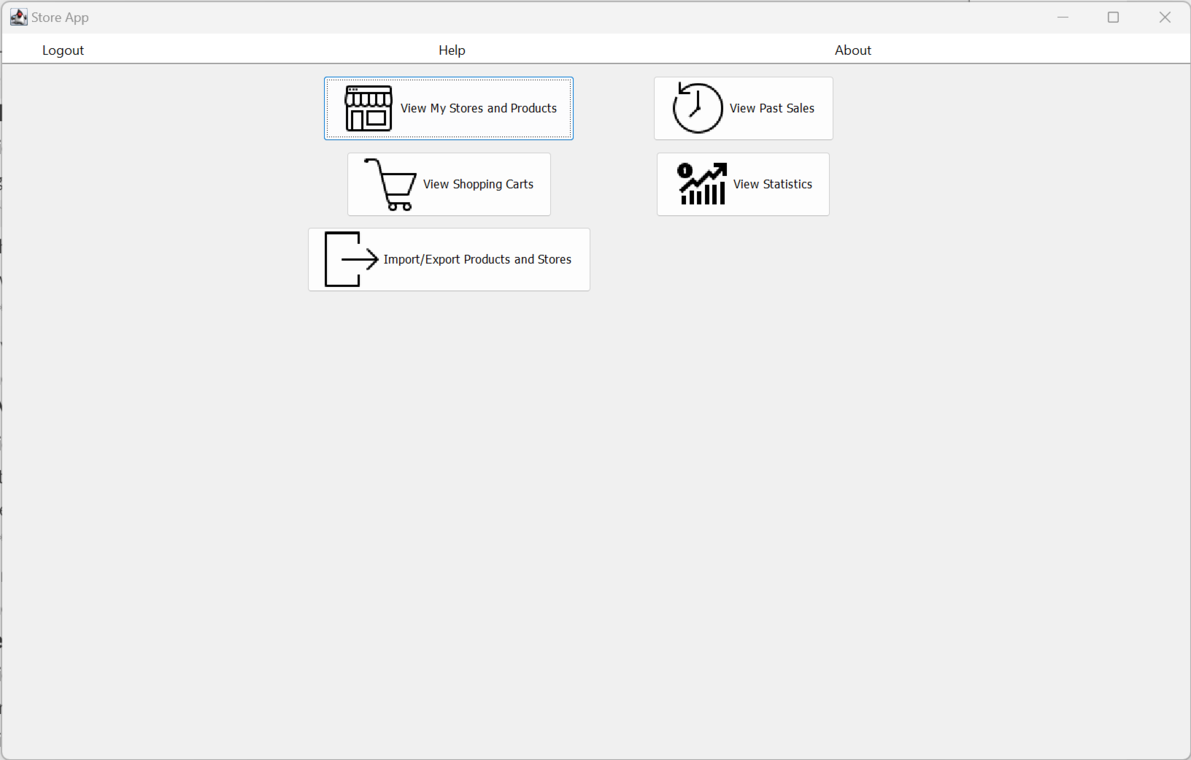Click View Shopping Carts label
1191x760 pixels.
click(x=478, y=184)
